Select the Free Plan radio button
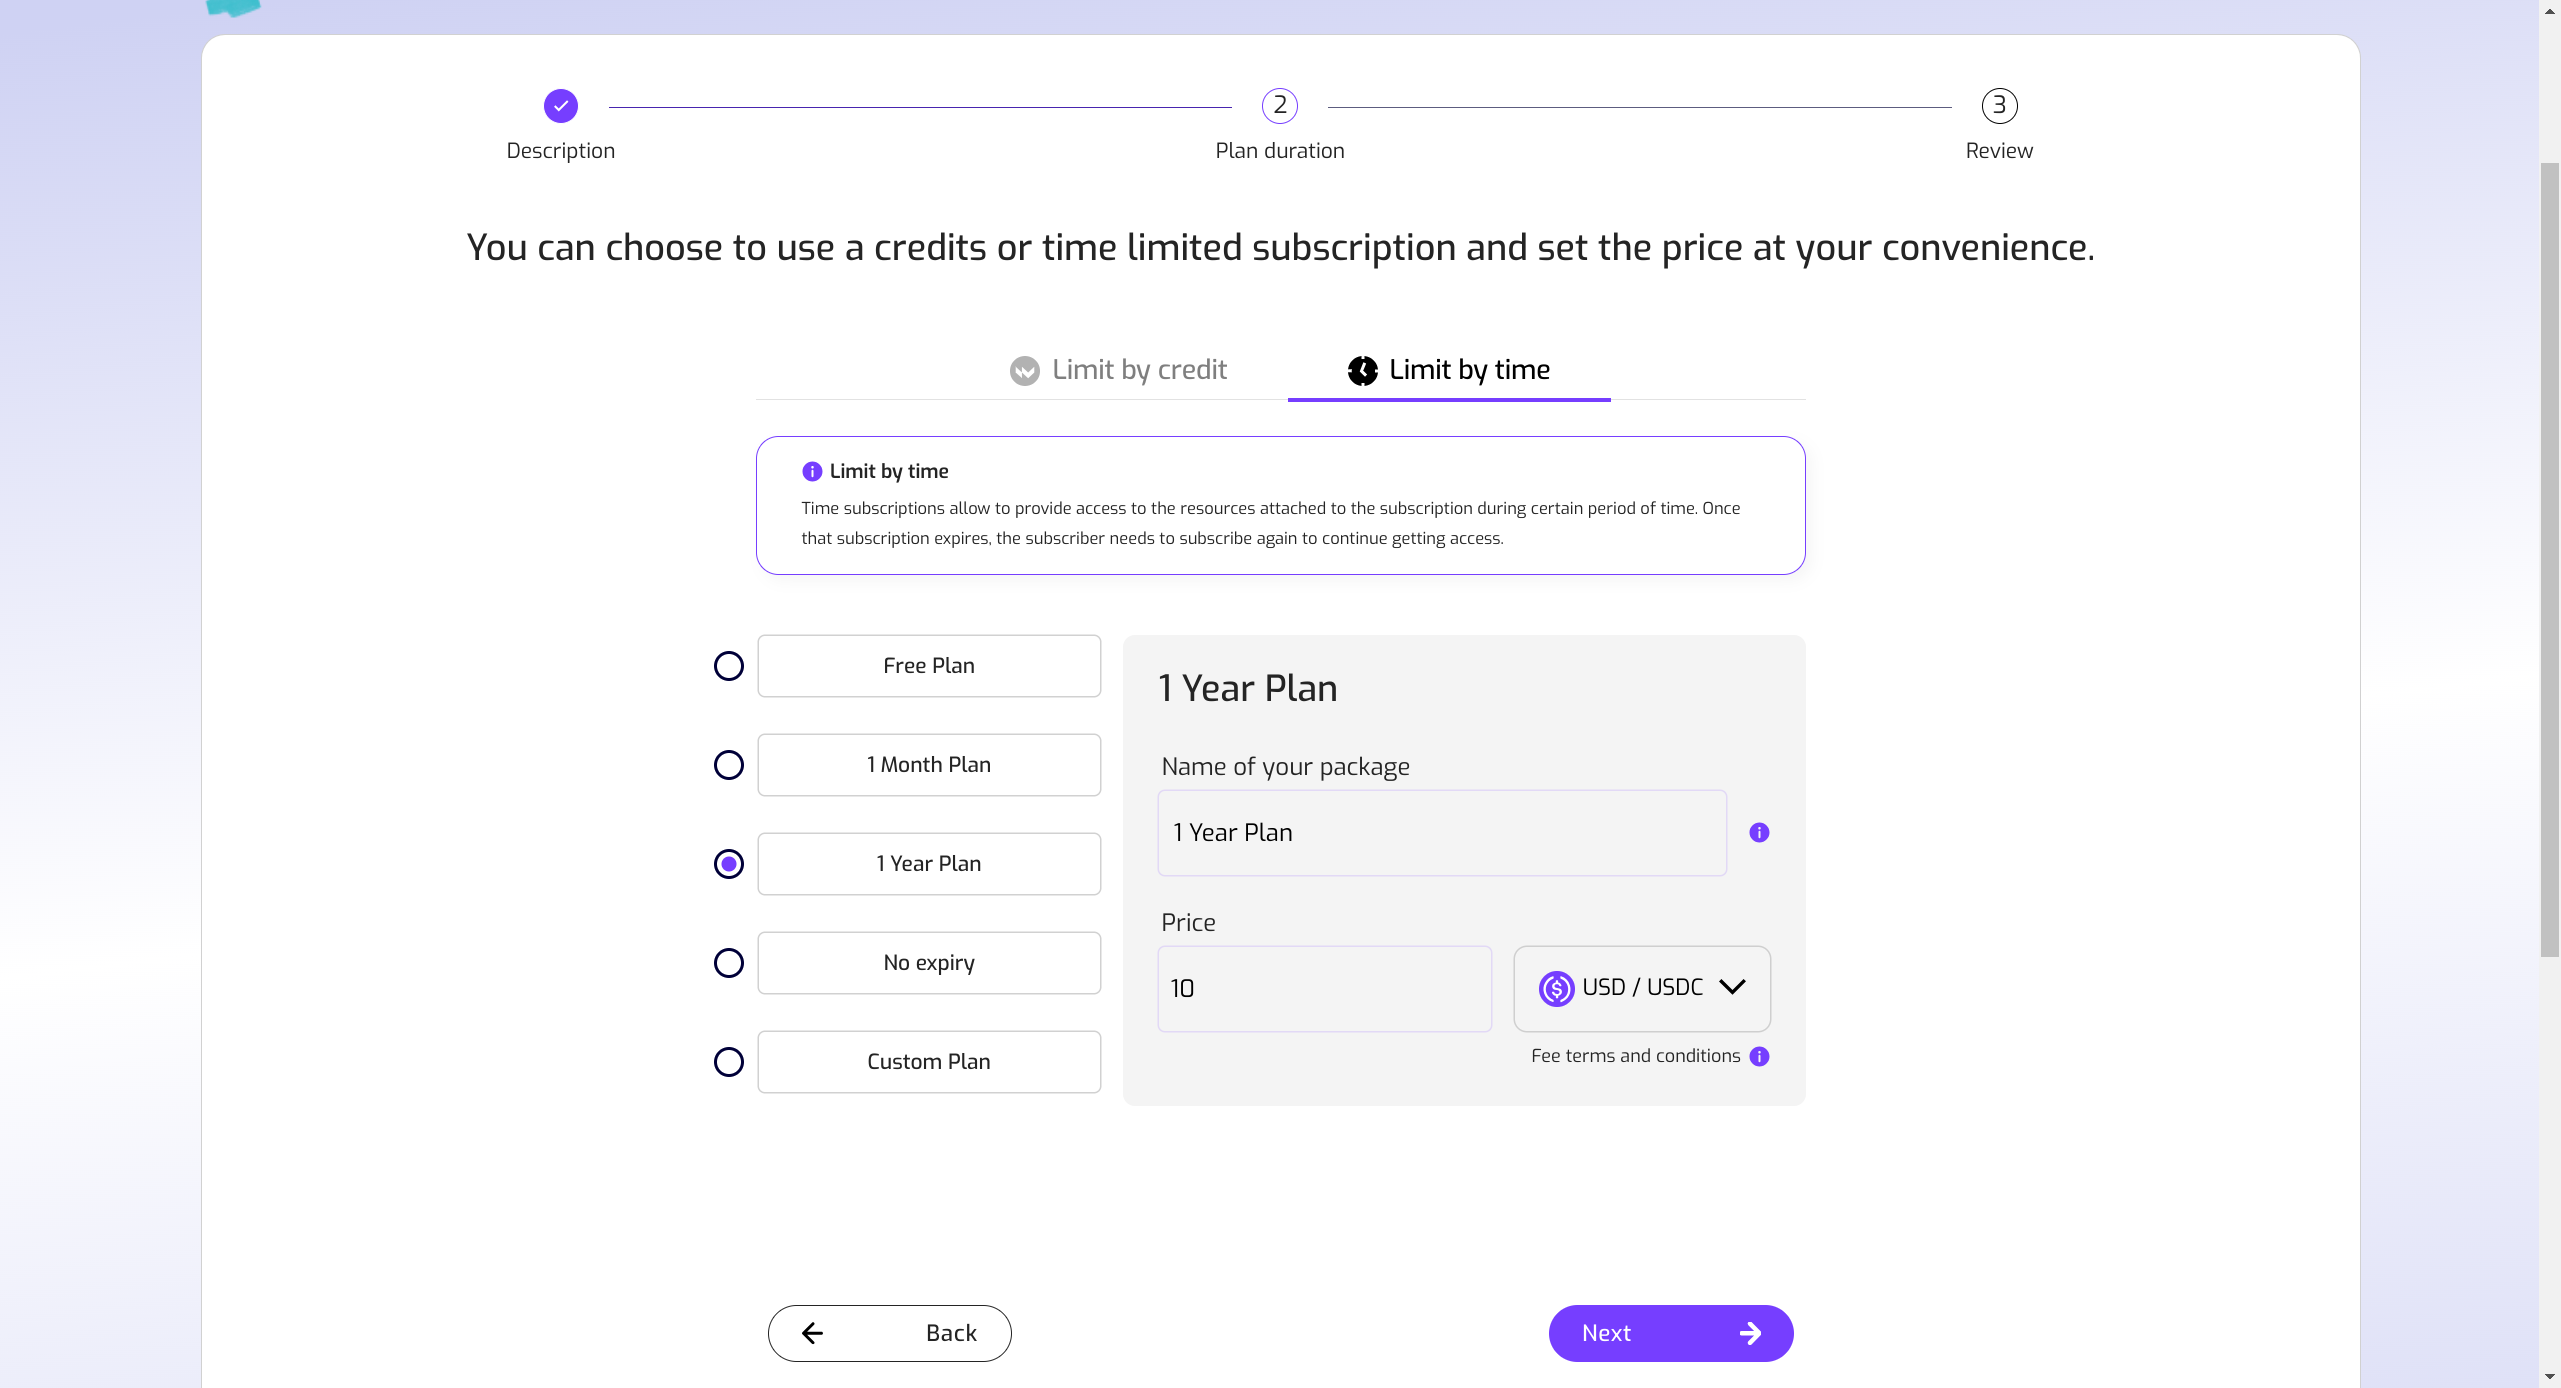Image resolution: width=2561 pixels, height=1388 pixels. click(x=728, y=666)
